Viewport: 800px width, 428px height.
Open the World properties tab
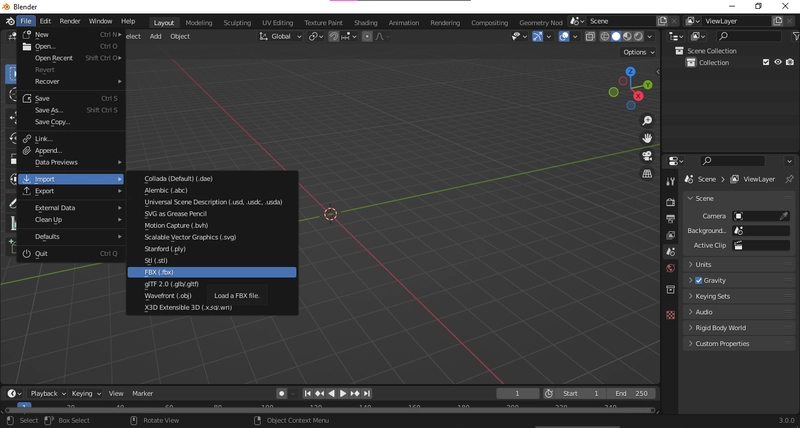click(x=670, y=268)
